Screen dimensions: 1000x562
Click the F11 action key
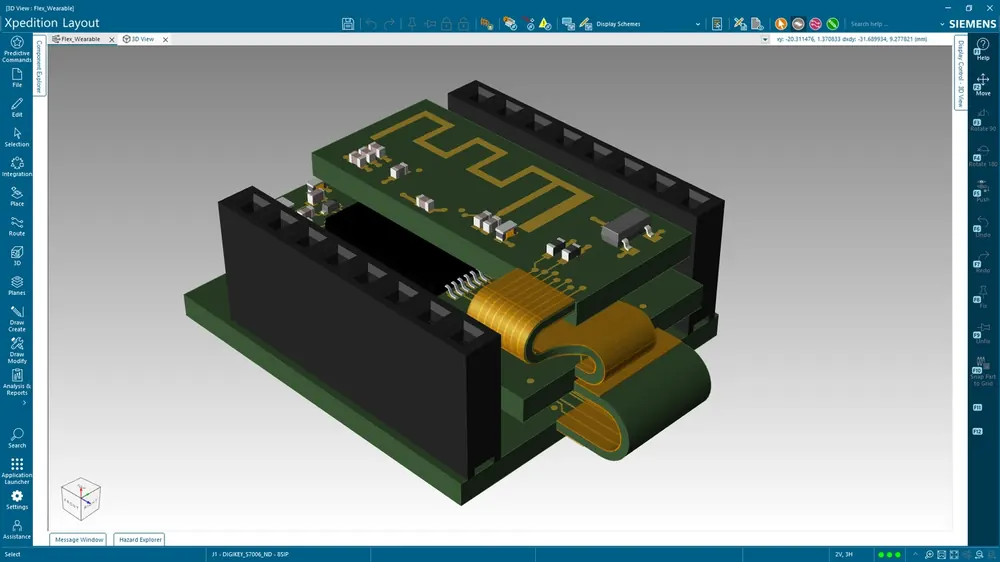(x=978, y=408)
